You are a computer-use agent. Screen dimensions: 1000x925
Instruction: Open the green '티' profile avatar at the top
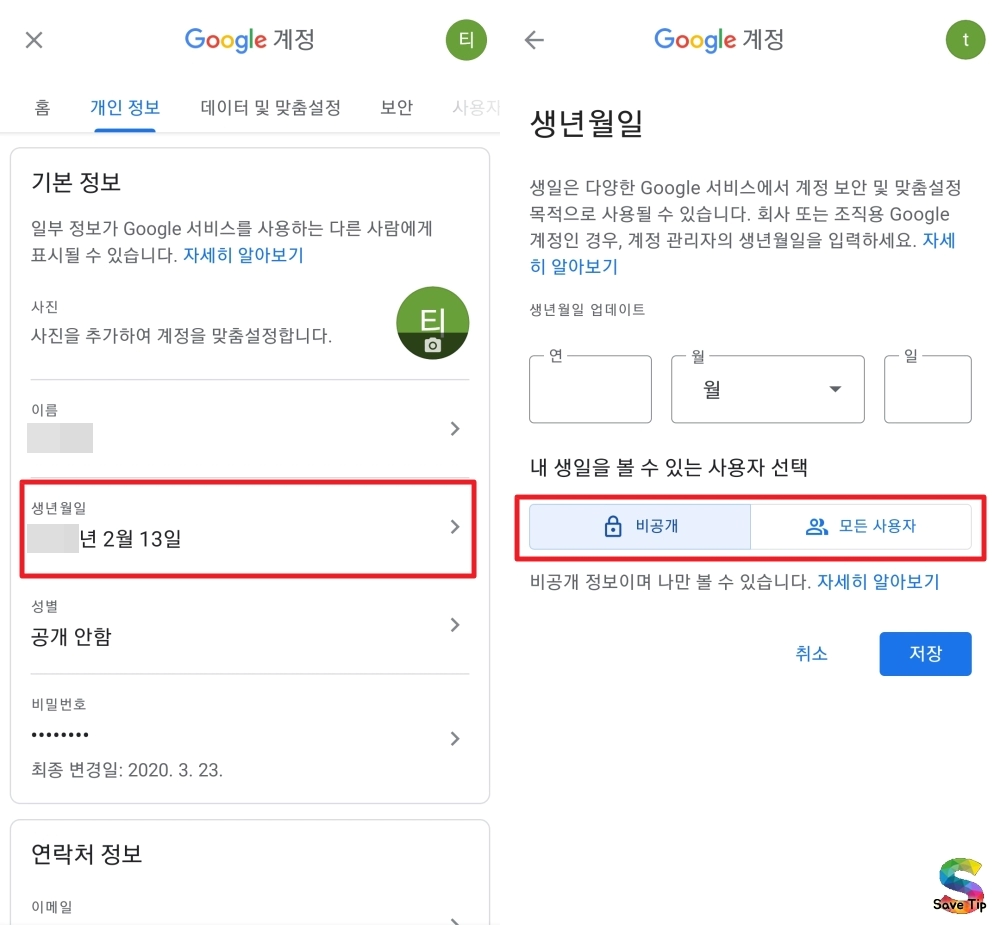click(x=466, y=40)
